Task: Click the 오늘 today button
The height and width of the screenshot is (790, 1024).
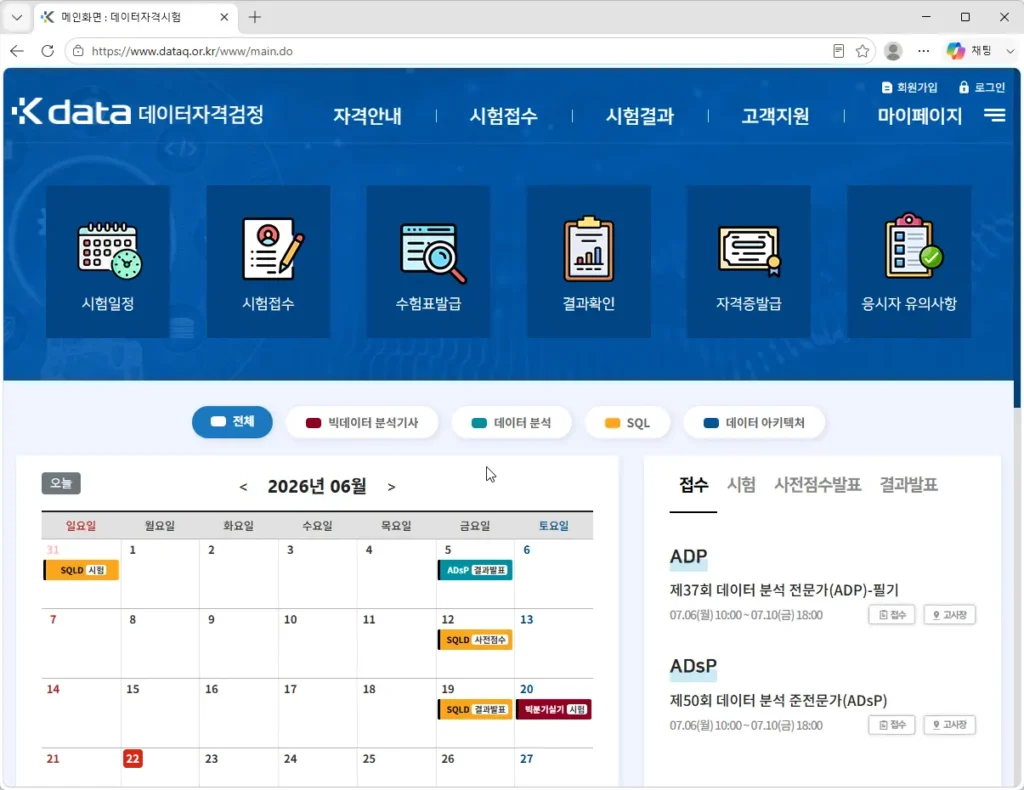Action: (61, 483)
